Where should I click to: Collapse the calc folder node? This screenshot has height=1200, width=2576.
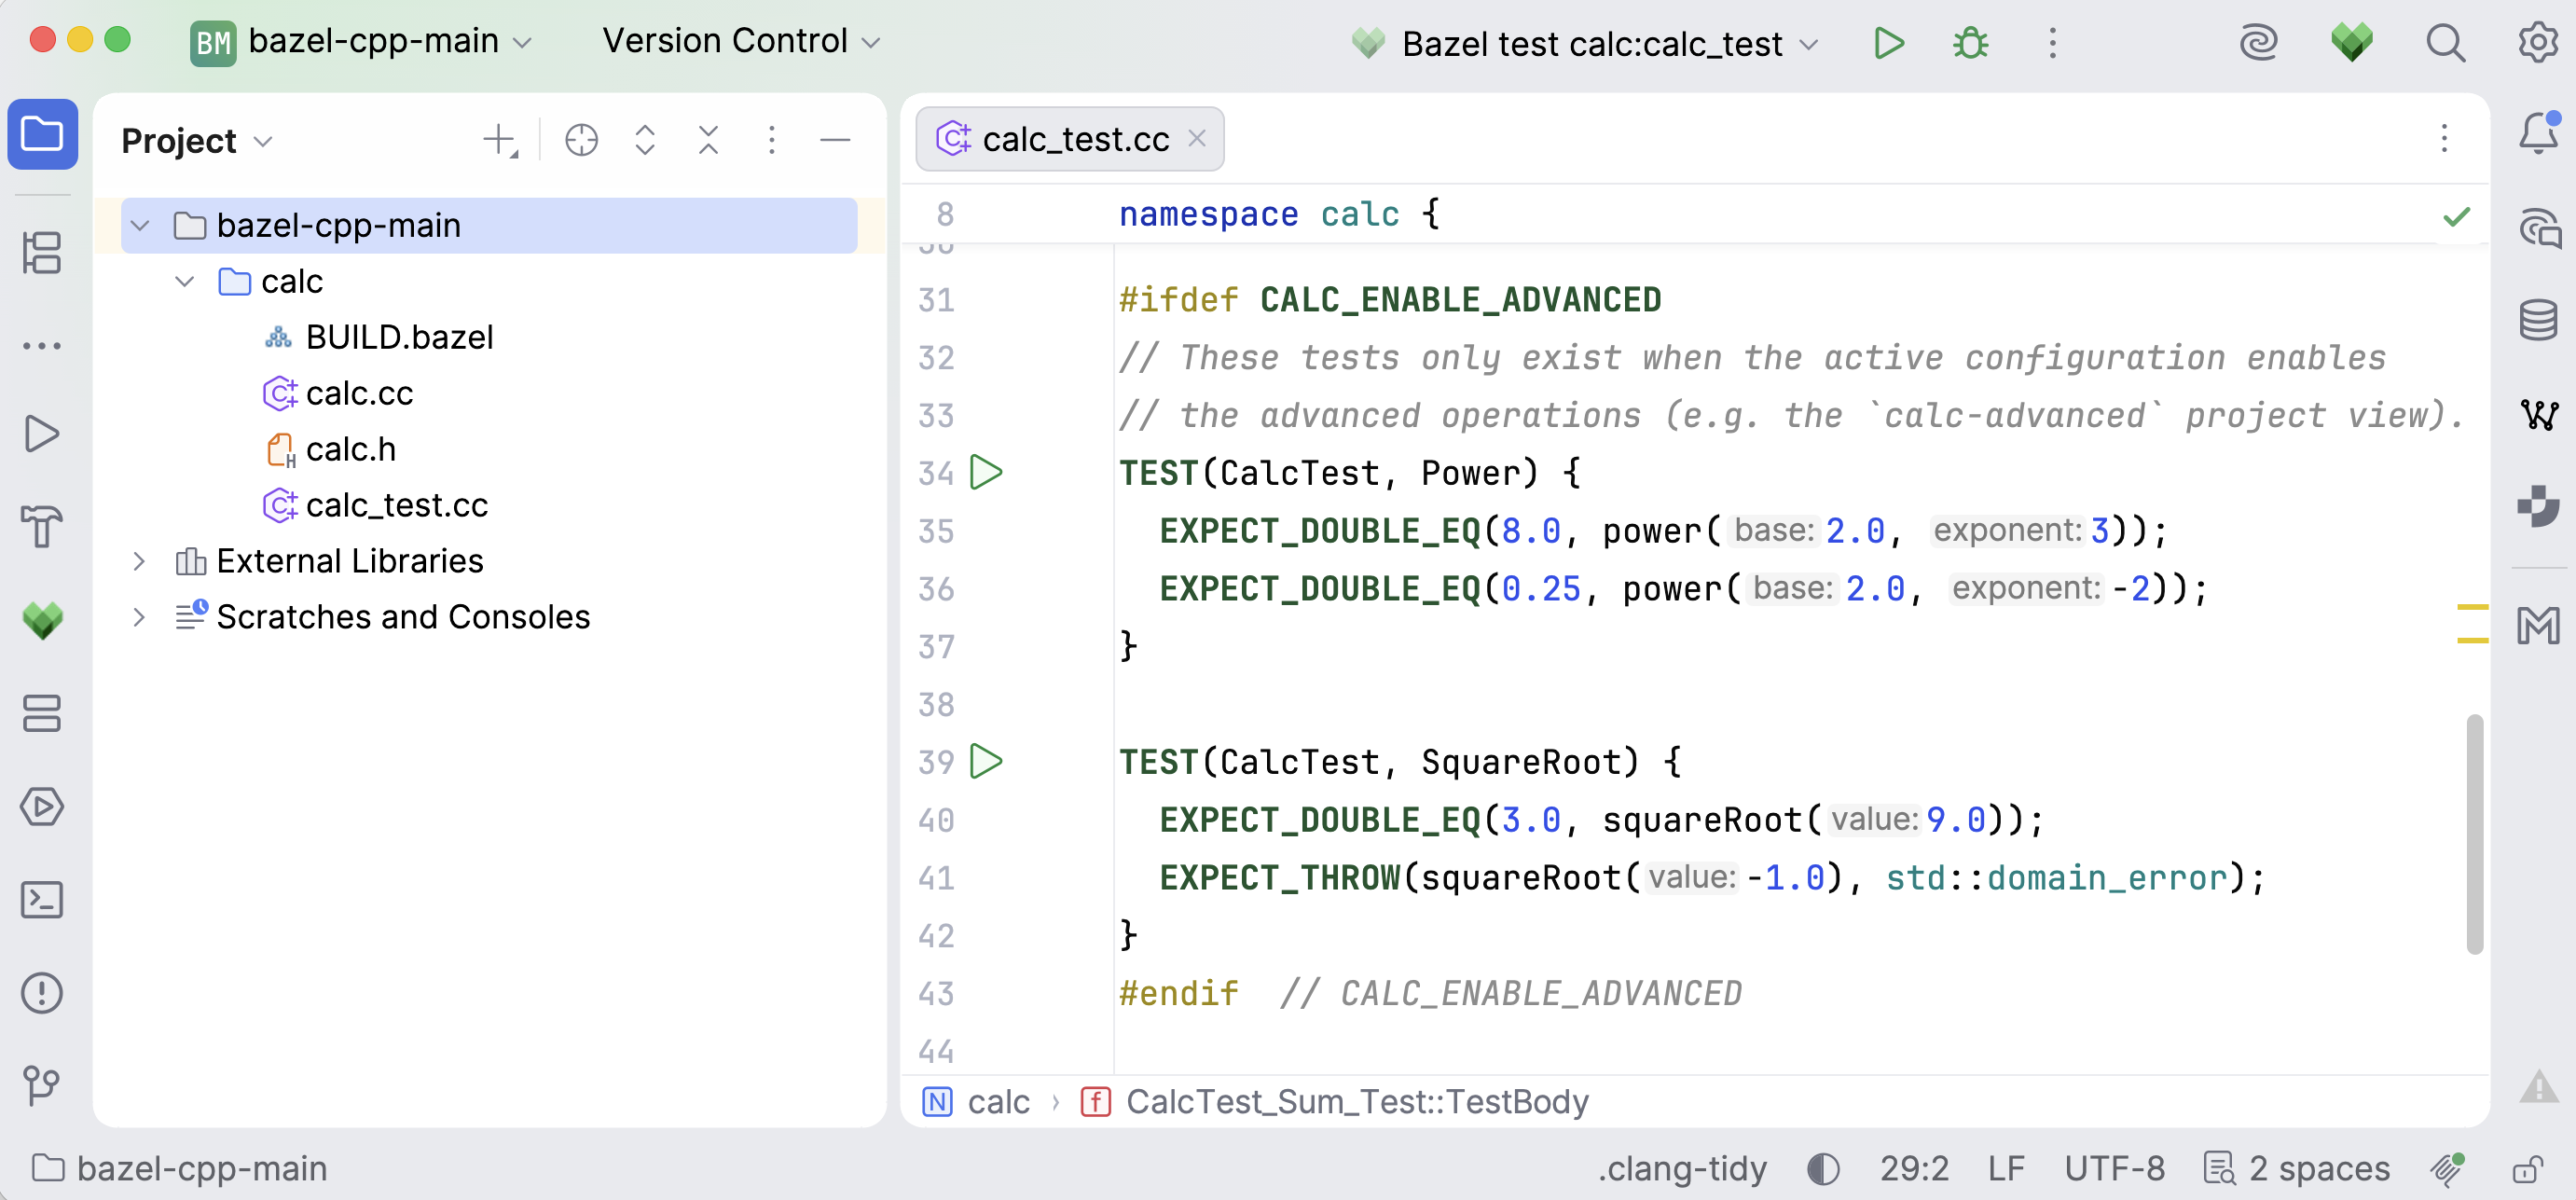point(184,281)
